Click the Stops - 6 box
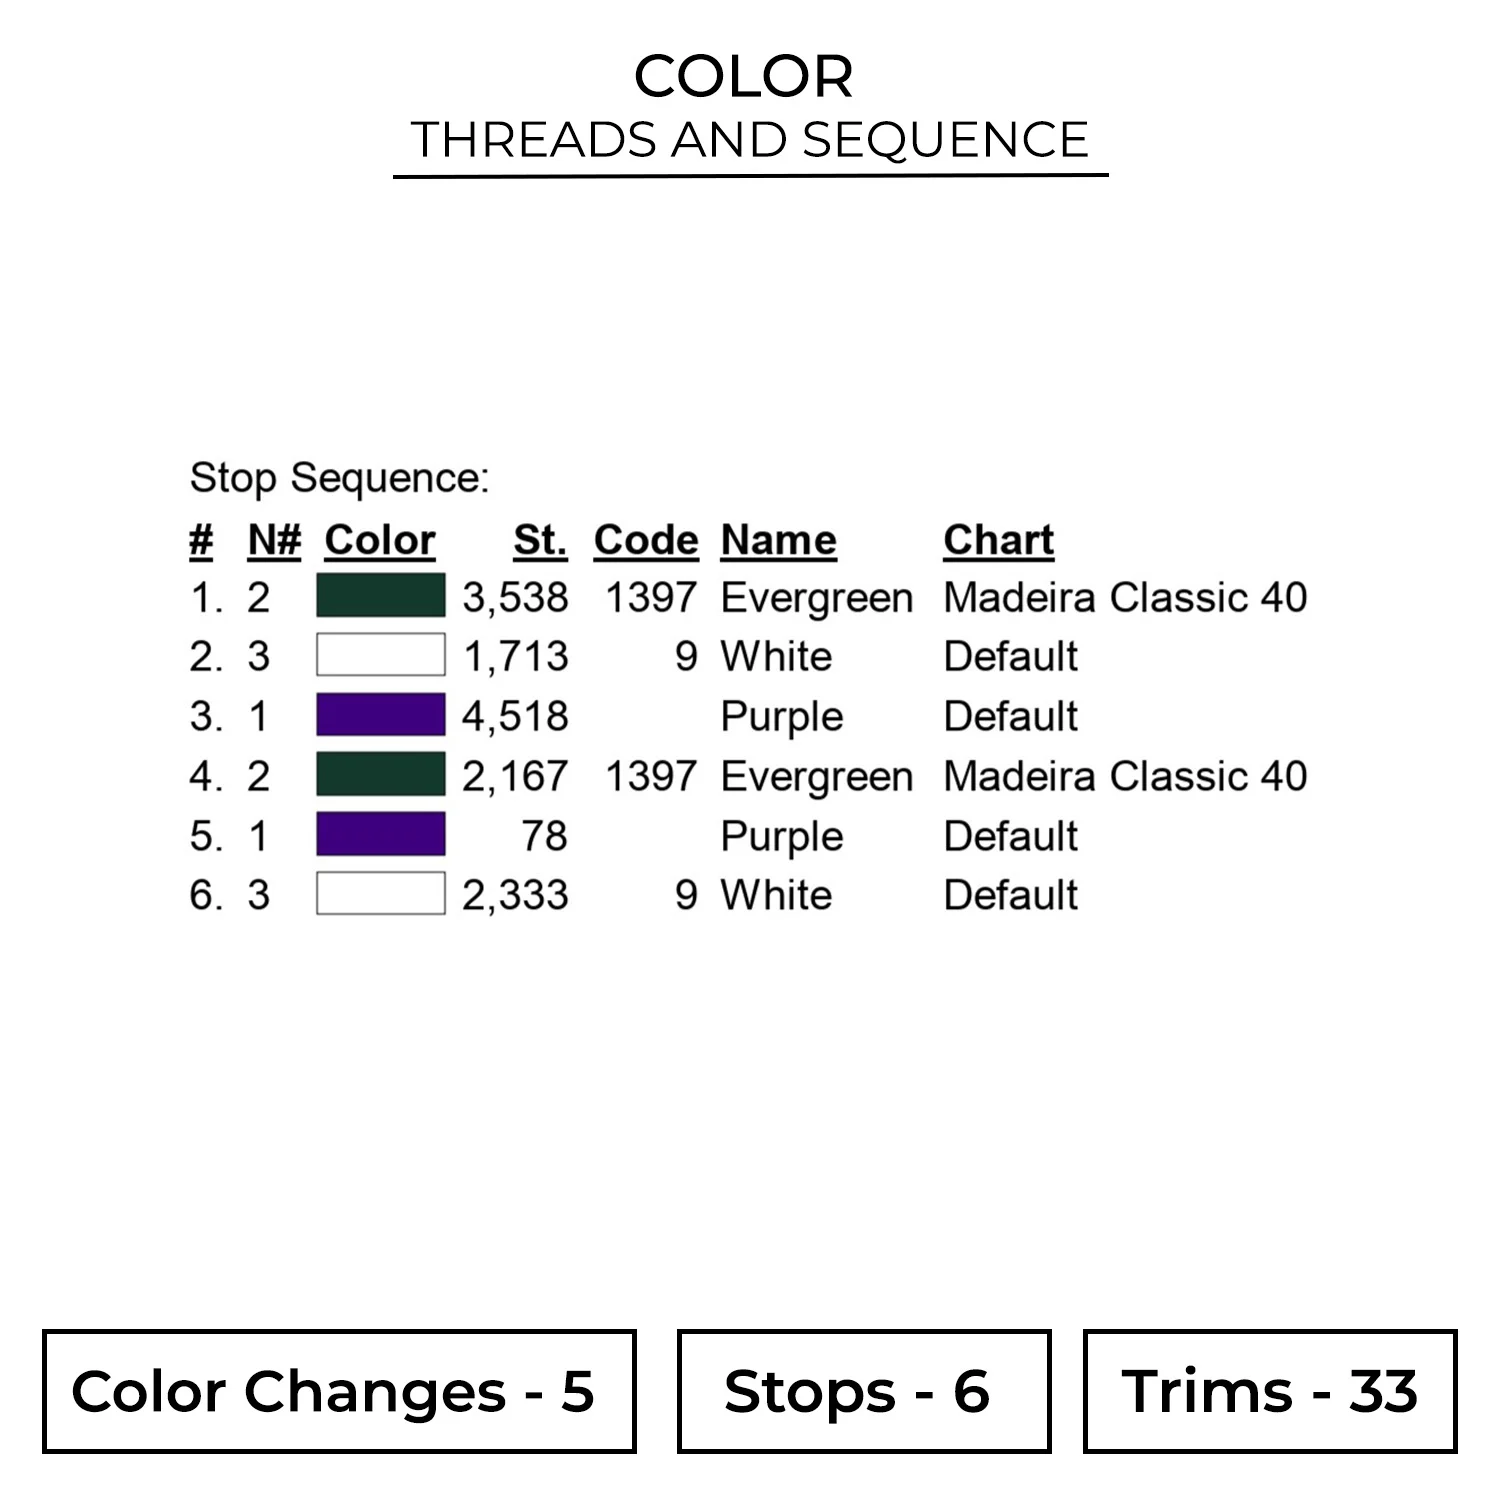The height and width of the screenshot is (1500, 1500). point(864,1391)
